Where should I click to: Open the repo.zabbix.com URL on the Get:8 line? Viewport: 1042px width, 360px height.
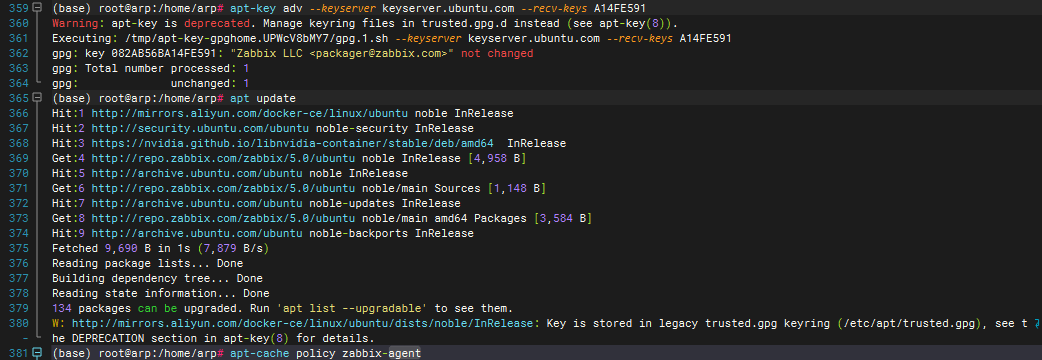pos(223,219)
